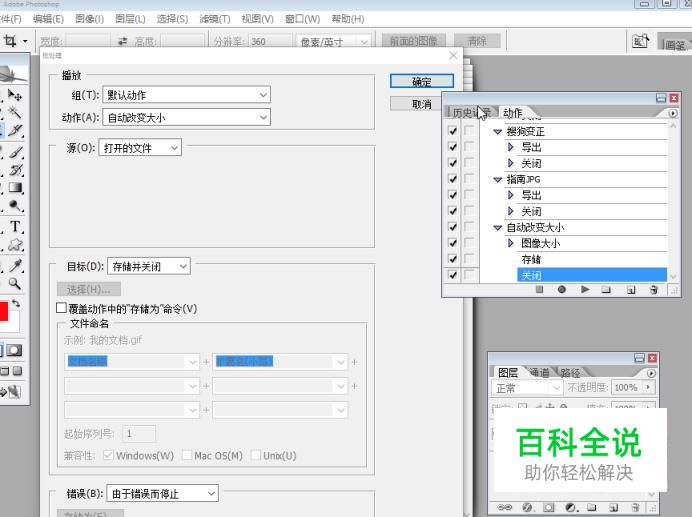The height and width of the screenshot is (517, 692).
Task: Open the 像素/英寸 resolution unit dropdown
Action: coord(333,42)
